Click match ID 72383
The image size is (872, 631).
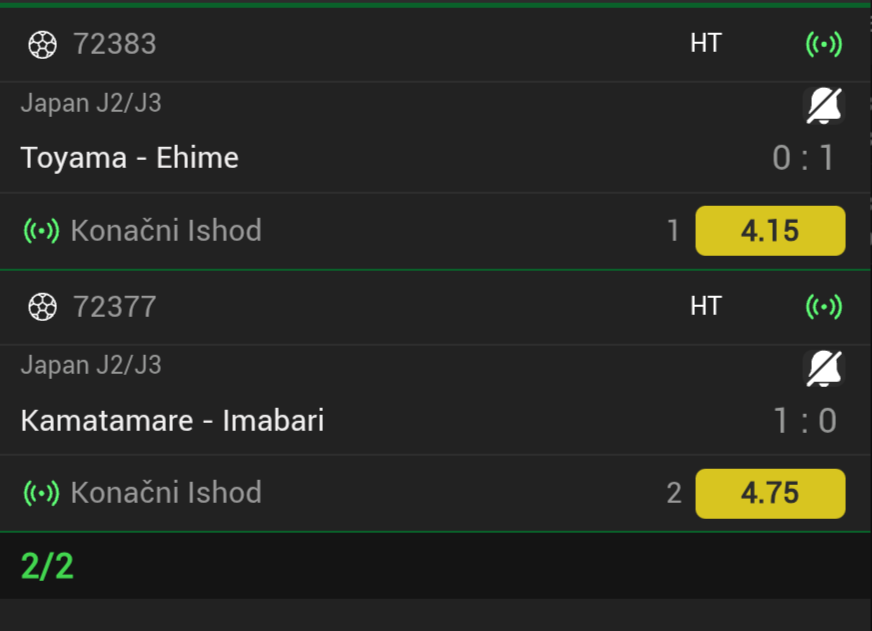pos(114,44)
